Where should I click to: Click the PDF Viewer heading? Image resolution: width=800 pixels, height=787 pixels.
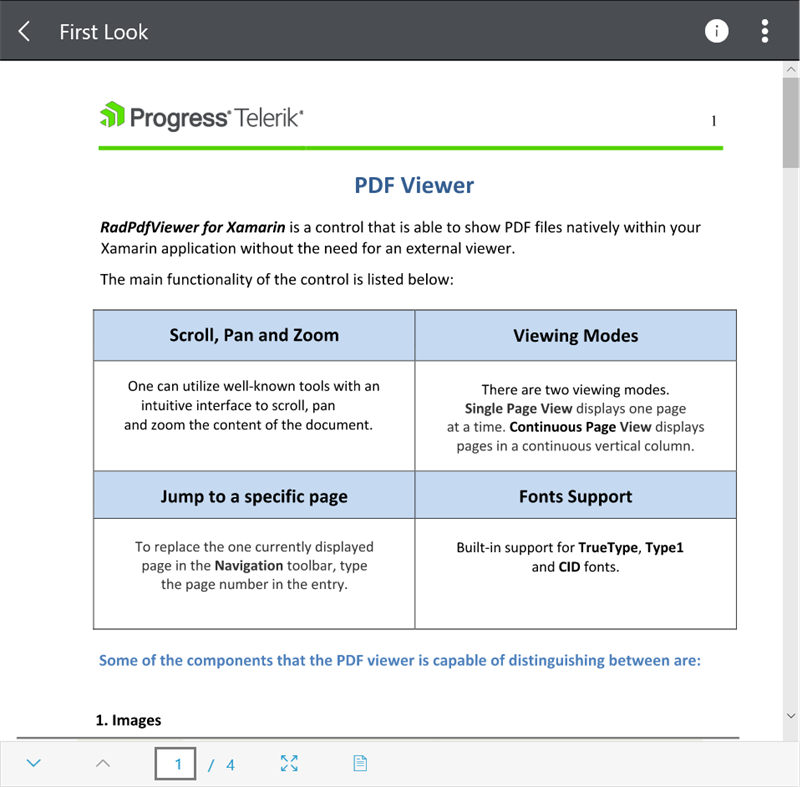click(414, 185)
